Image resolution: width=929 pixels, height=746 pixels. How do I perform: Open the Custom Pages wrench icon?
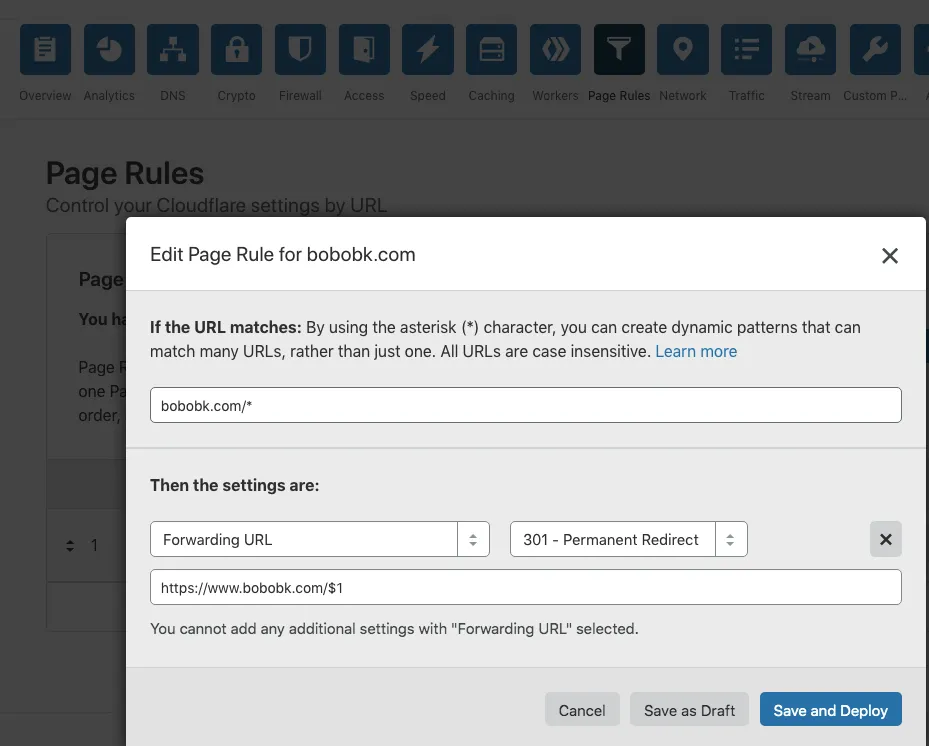(x=875, y=49)
